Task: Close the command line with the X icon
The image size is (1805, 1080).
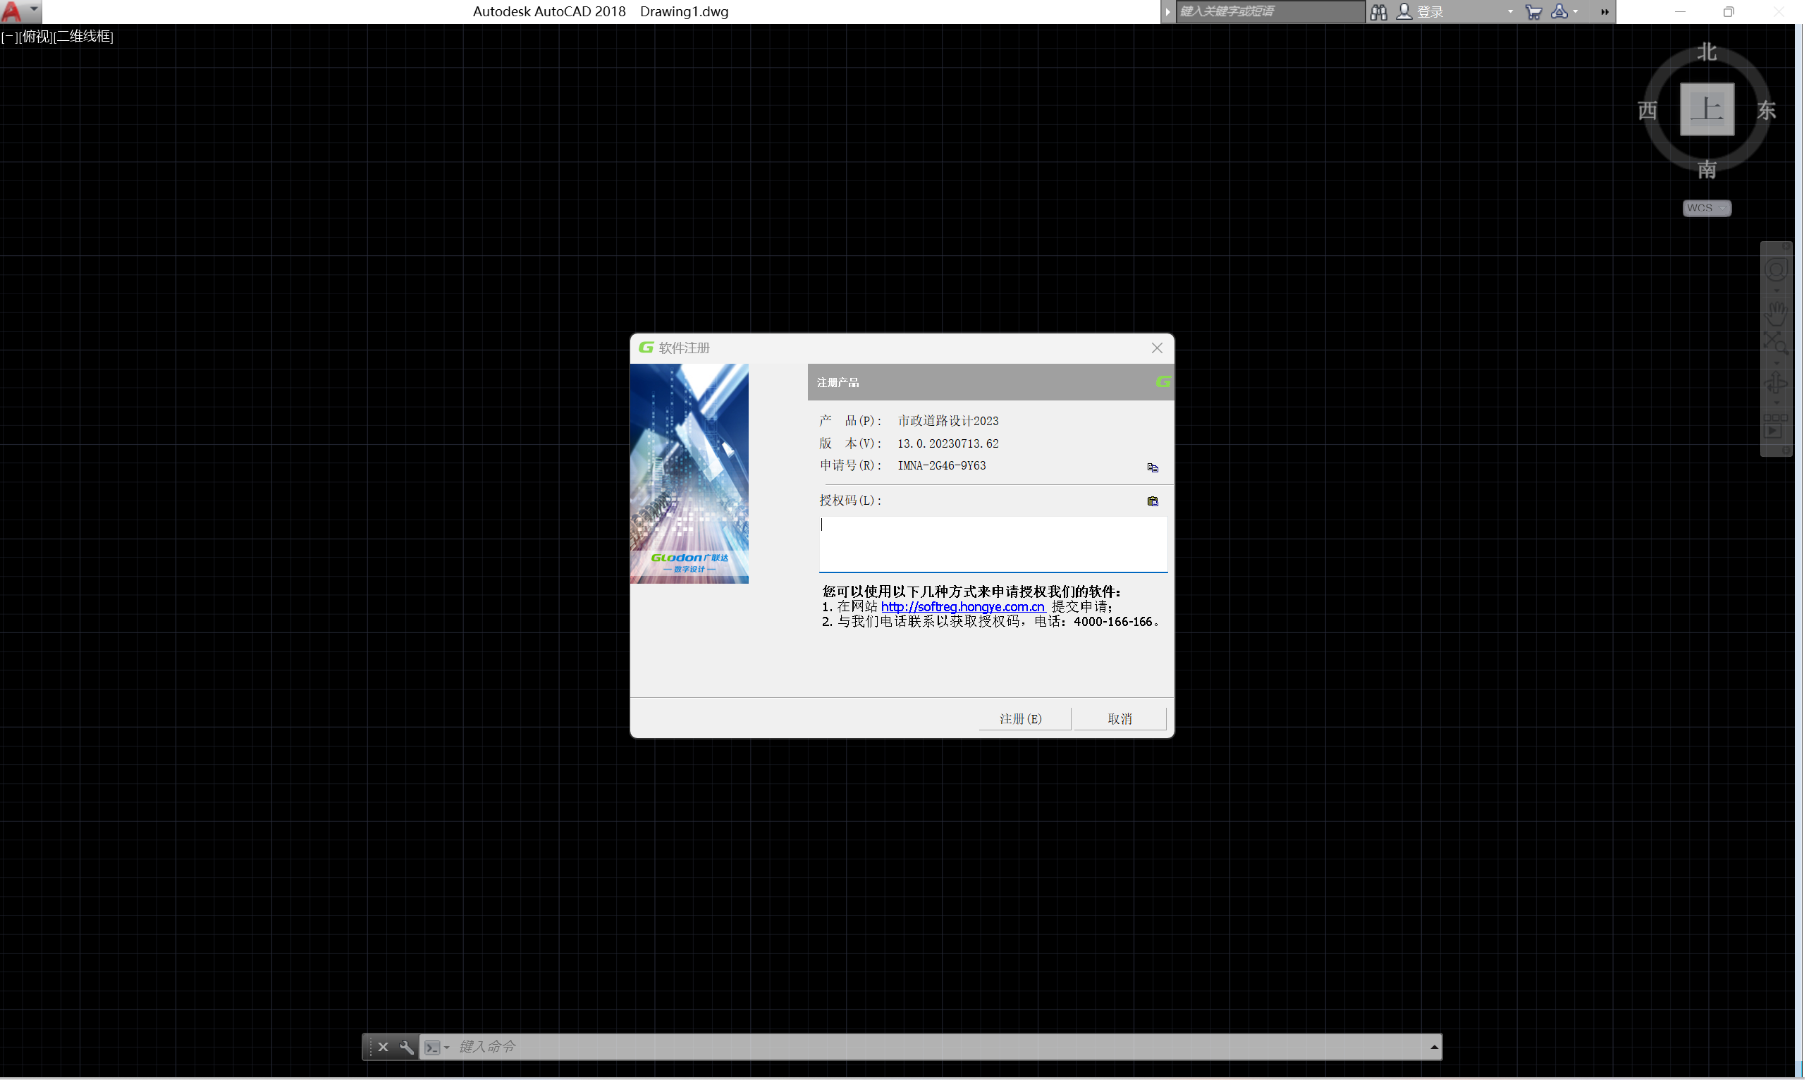Action: pos(383,1047)
